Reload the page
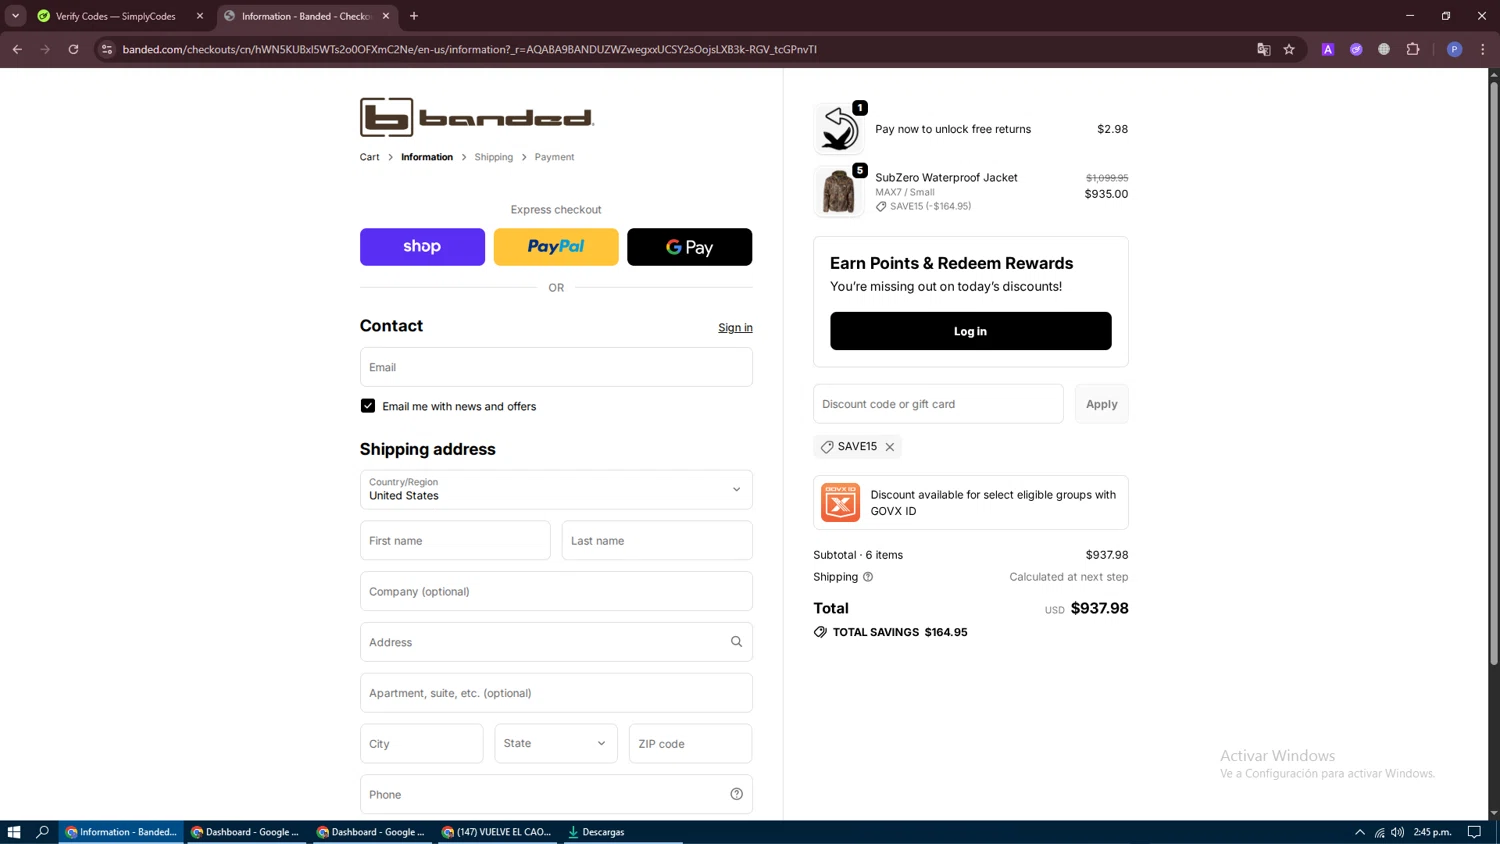The width and height of the screenshot is (1500, 844). pyautogui.click(x=73, y=49)
